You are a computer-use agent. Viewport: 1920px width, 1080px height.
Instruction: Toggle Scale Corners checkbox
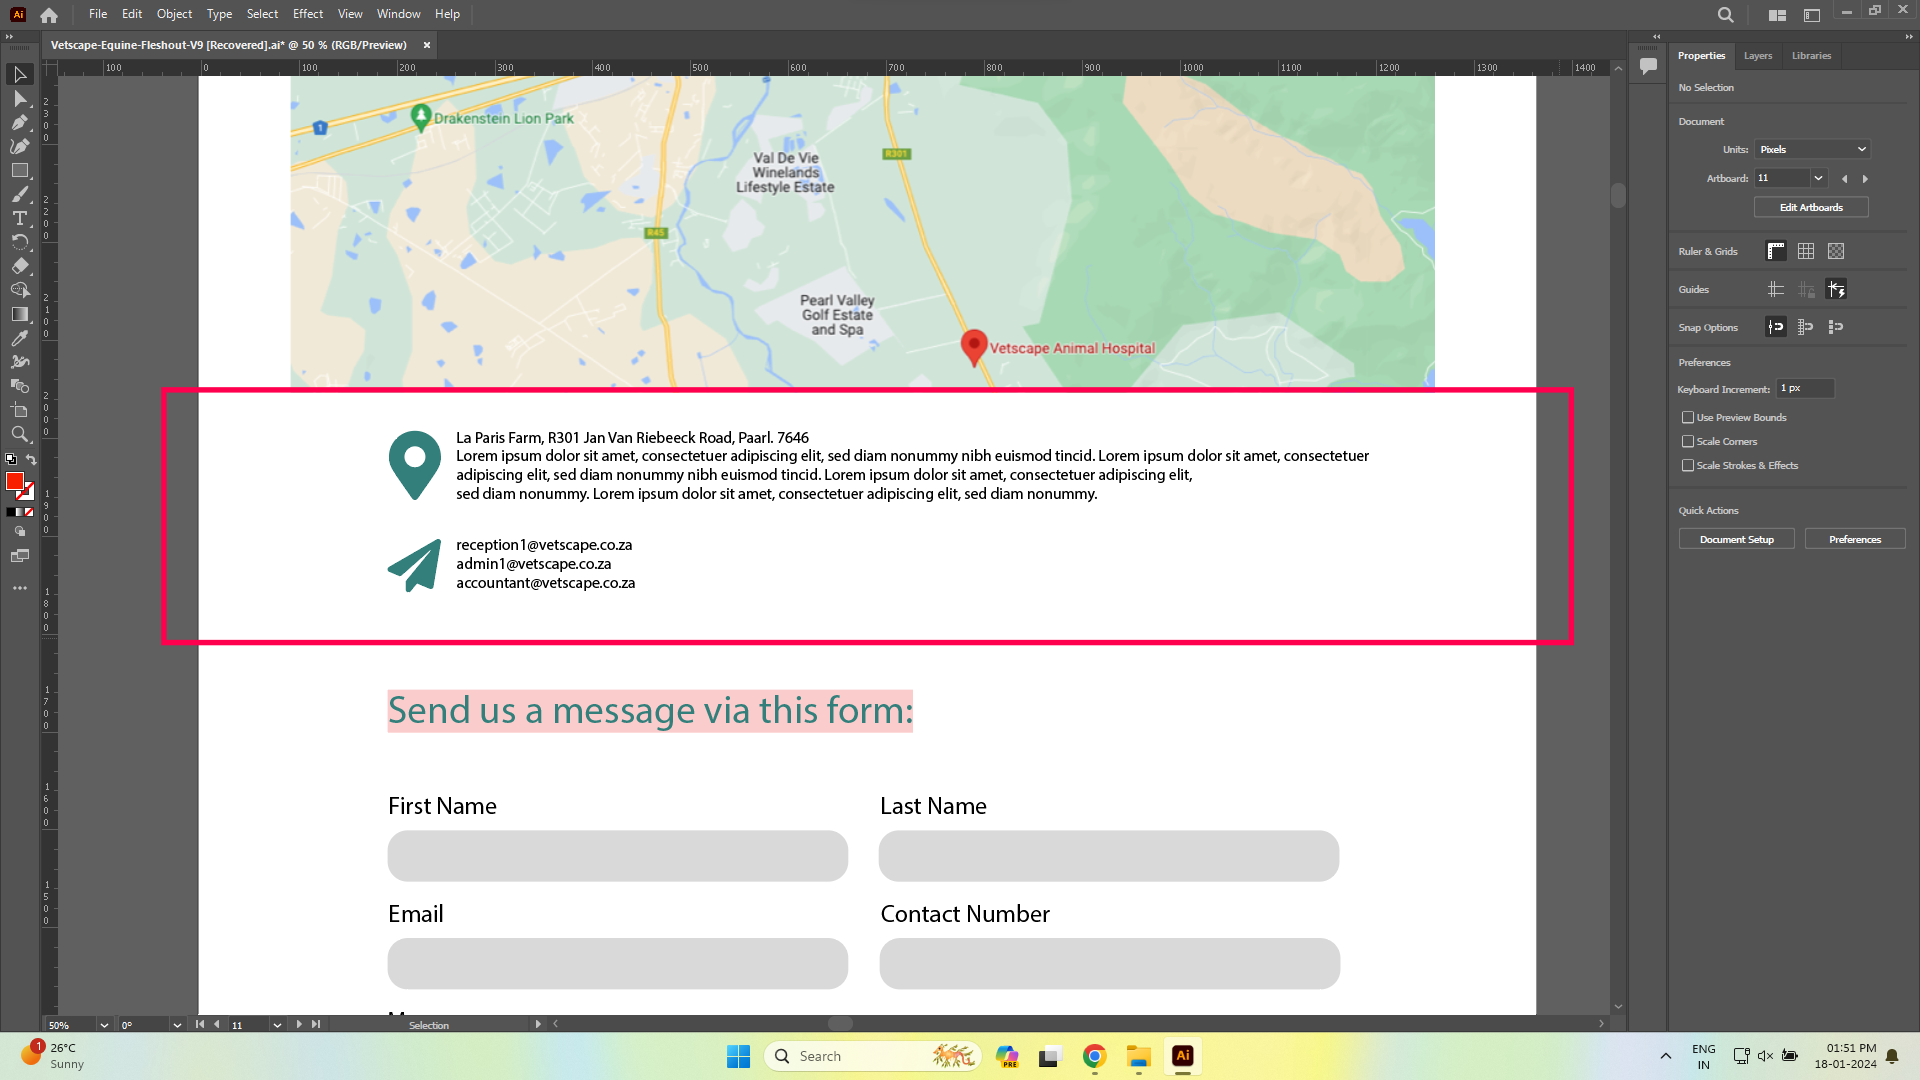point(1688,442)
